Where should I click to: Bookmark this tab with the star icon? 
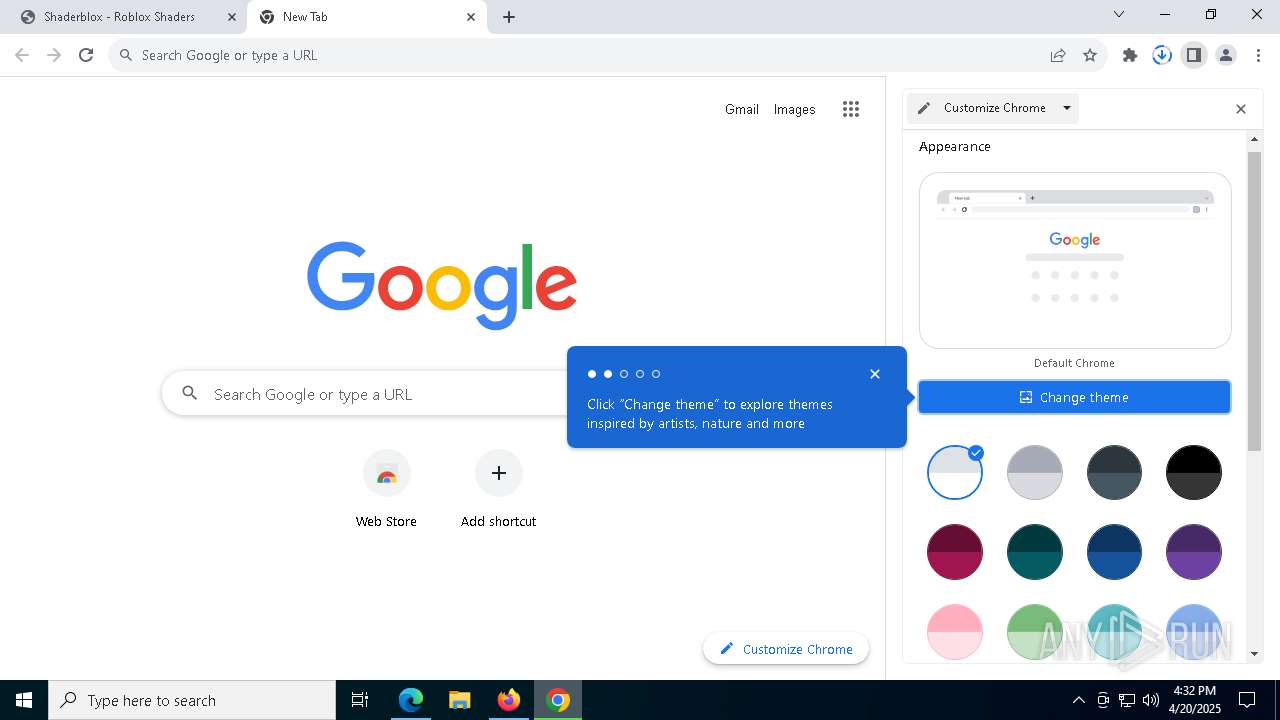(x=1090, y=55)
